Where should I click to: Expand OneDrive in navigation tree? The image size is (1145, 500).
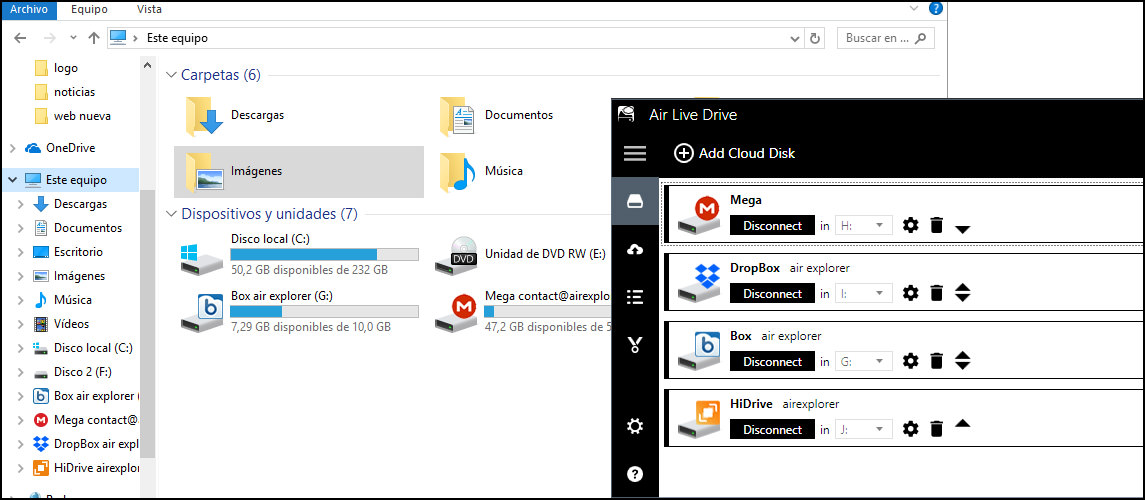point(12,148)
